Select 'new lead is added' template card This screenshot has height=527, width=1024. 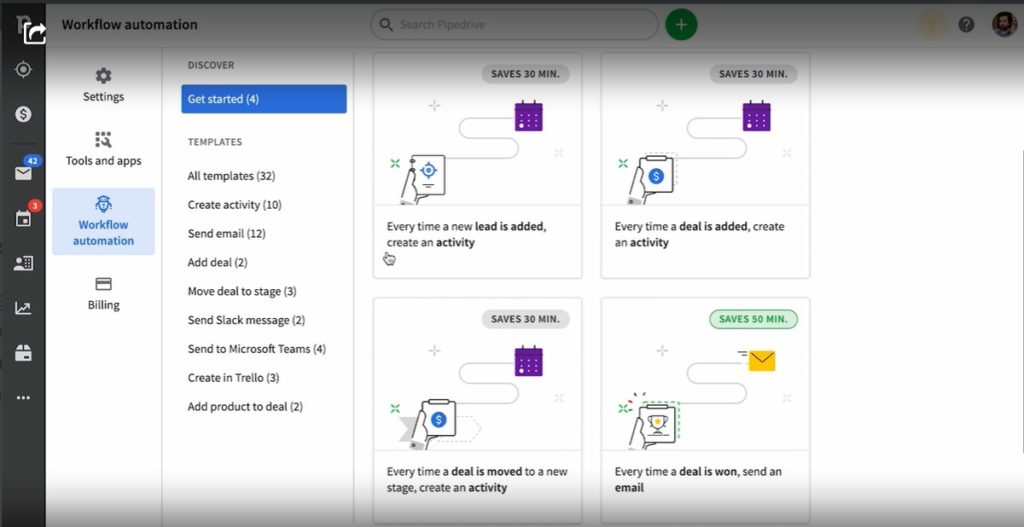pyautogui.click(x=477, y=166)
